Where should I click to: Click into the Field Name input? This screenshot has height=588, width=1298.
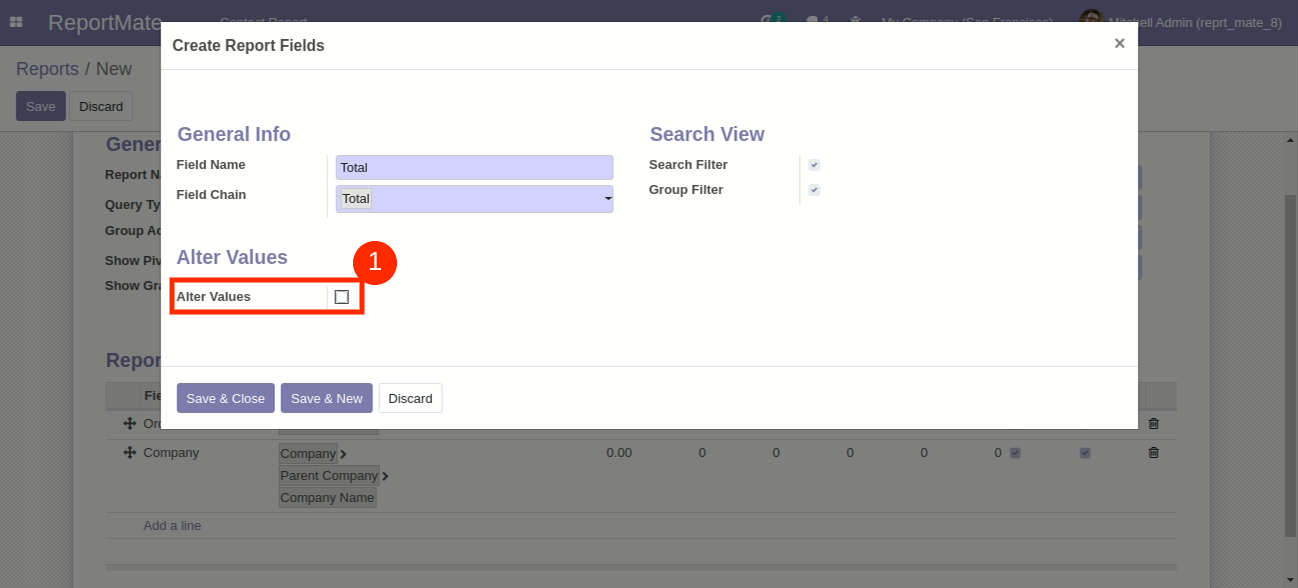coord(474,168)
